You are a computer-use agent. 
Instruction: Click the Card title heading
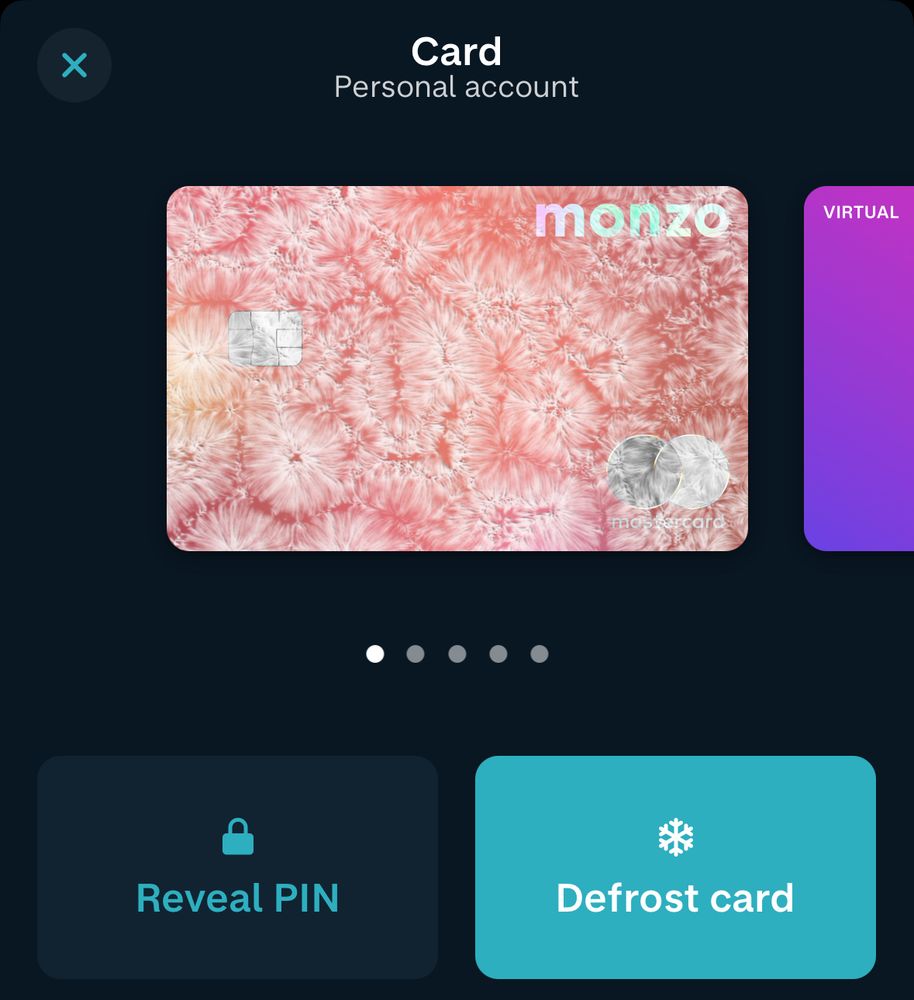[x=456, y=51]
